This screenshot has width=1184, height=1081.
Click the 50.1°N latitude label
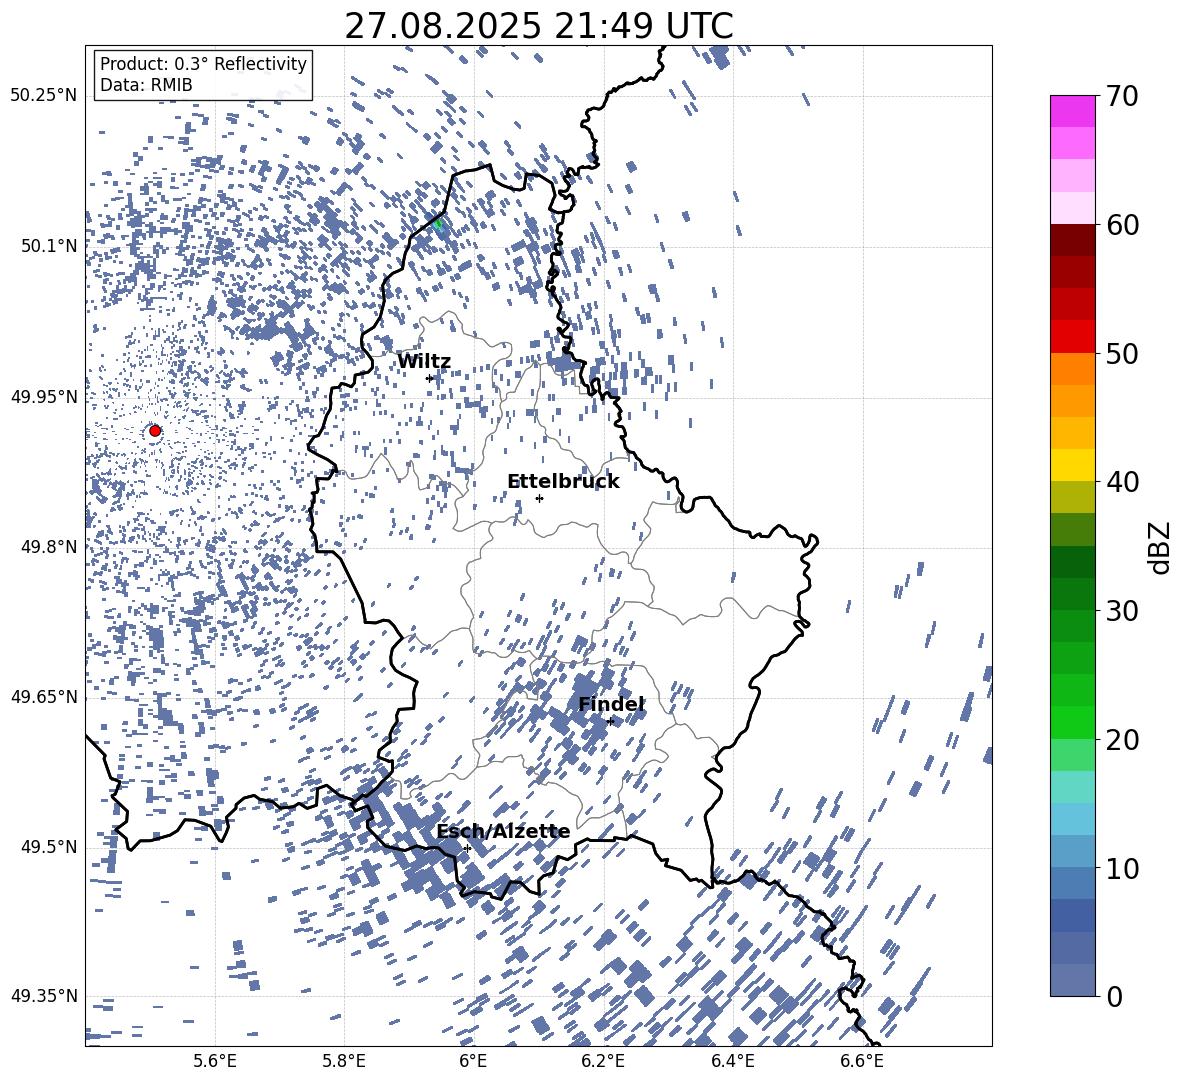click(x=50, y=246)
